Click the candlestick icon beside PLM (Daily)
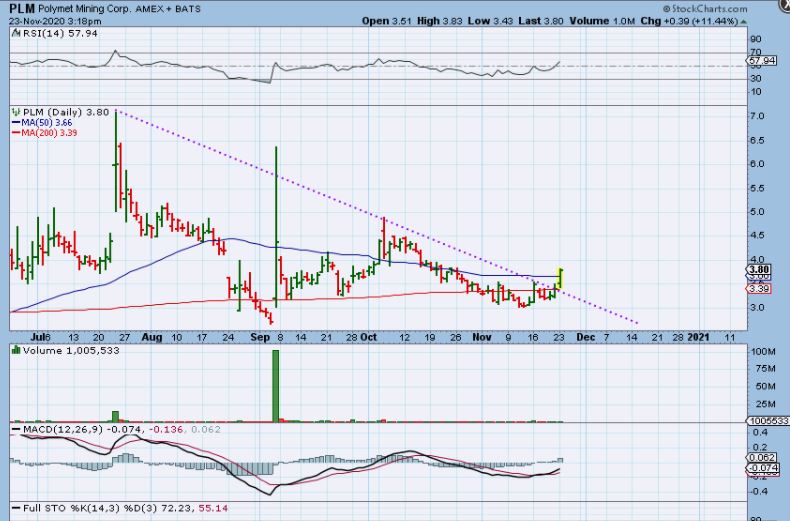 pos(16,112)
